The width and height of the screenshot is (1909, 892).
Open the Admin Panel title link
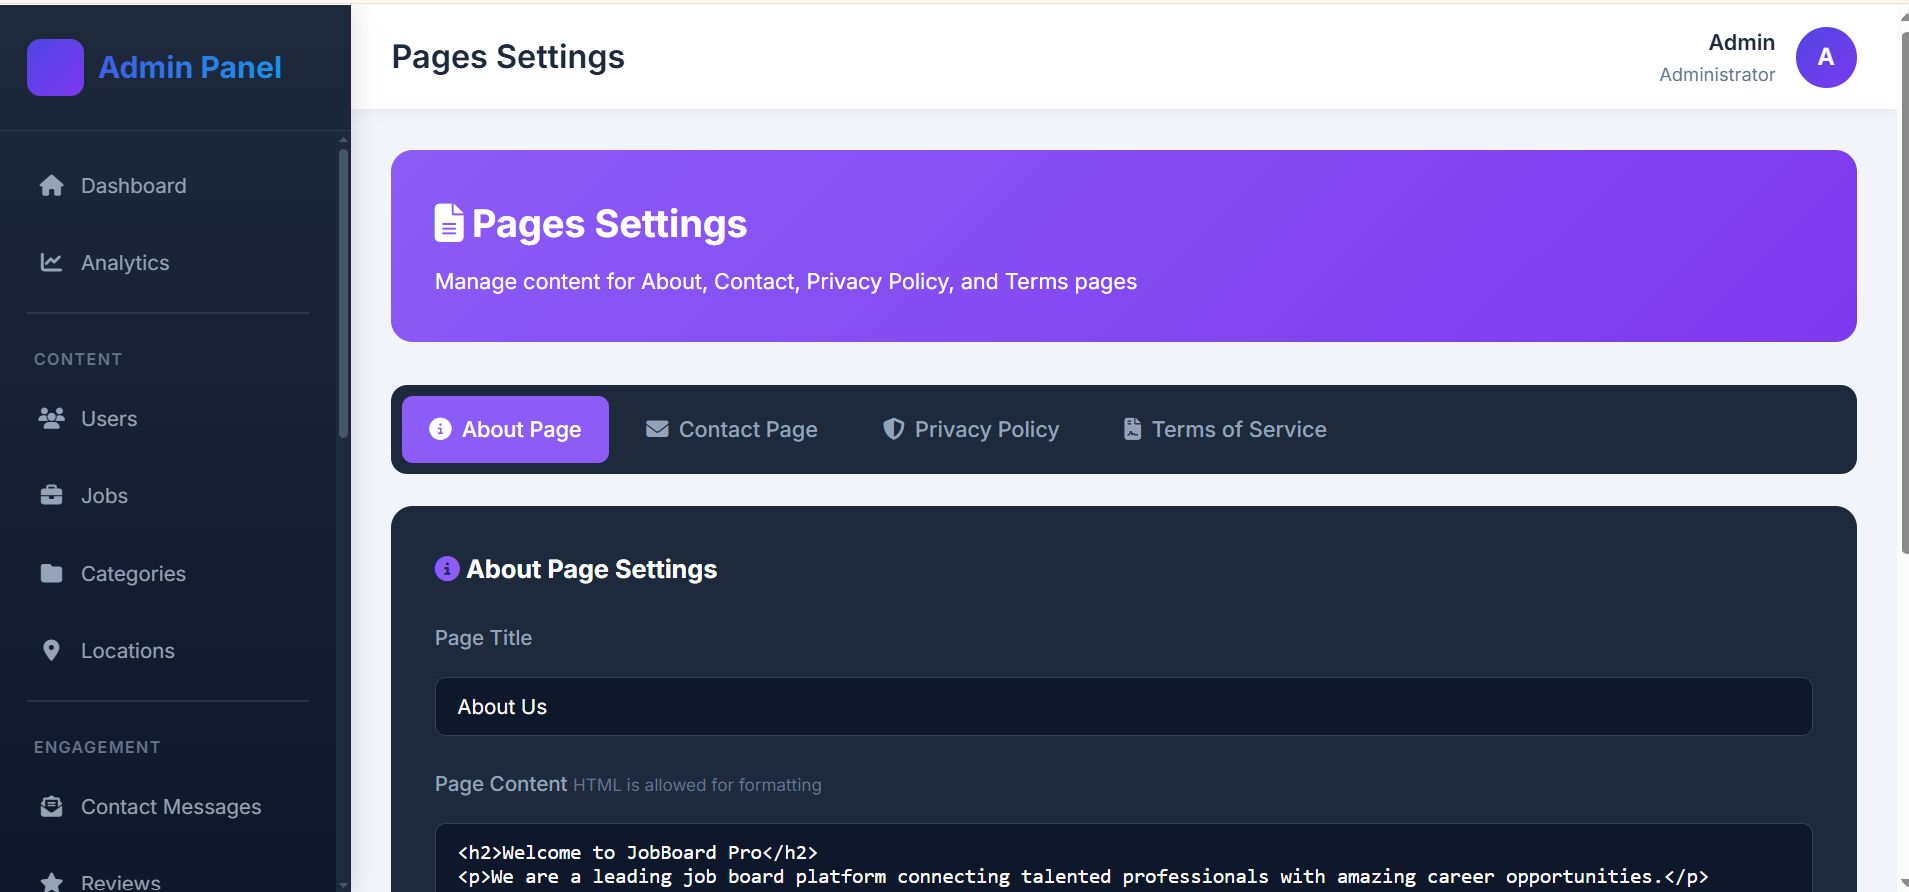point(190,67)
